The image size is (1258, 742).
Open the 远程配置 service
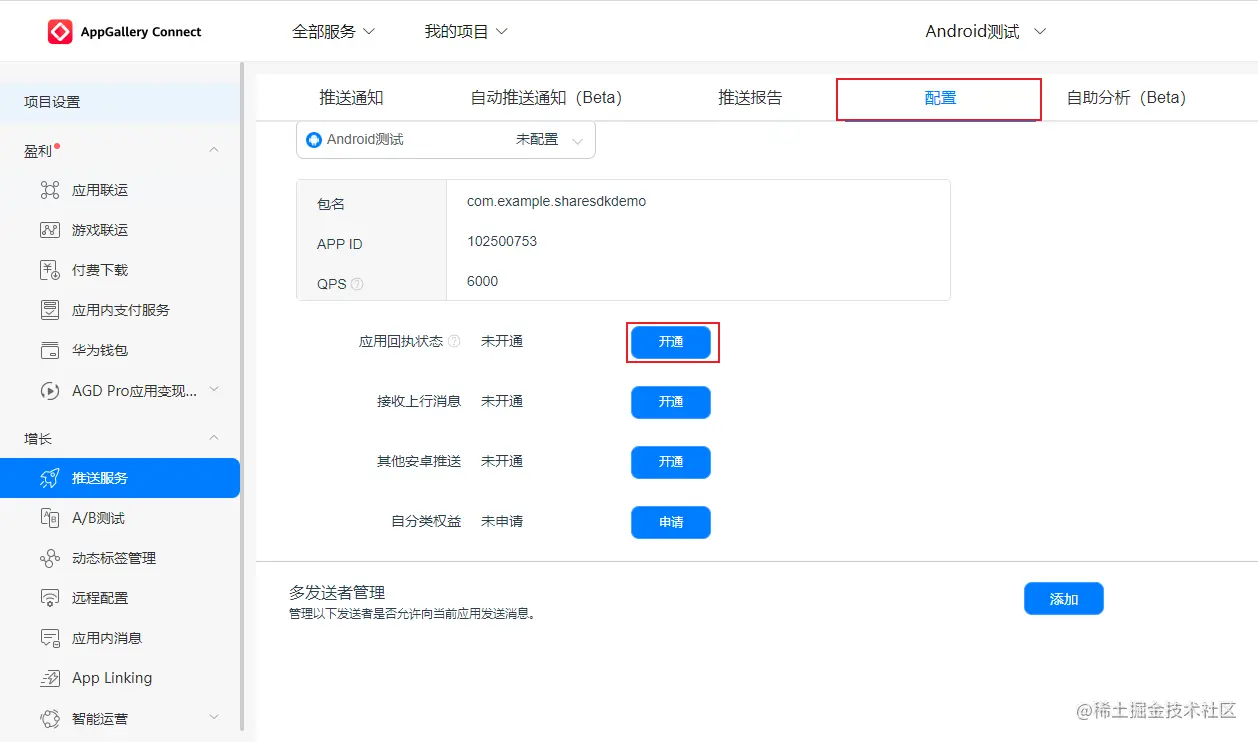point(98,598)
